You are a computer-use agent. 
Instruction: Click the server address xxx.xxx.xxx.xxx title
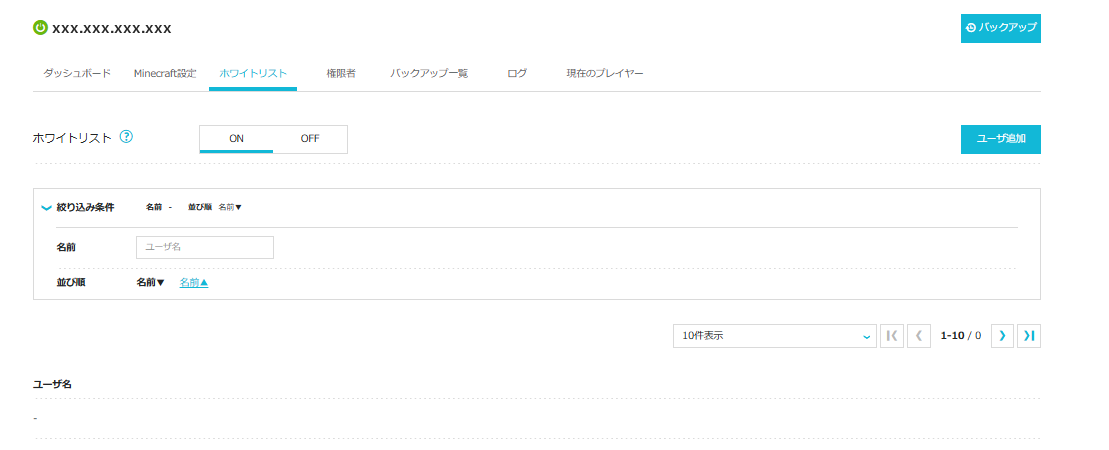[112, 28]
